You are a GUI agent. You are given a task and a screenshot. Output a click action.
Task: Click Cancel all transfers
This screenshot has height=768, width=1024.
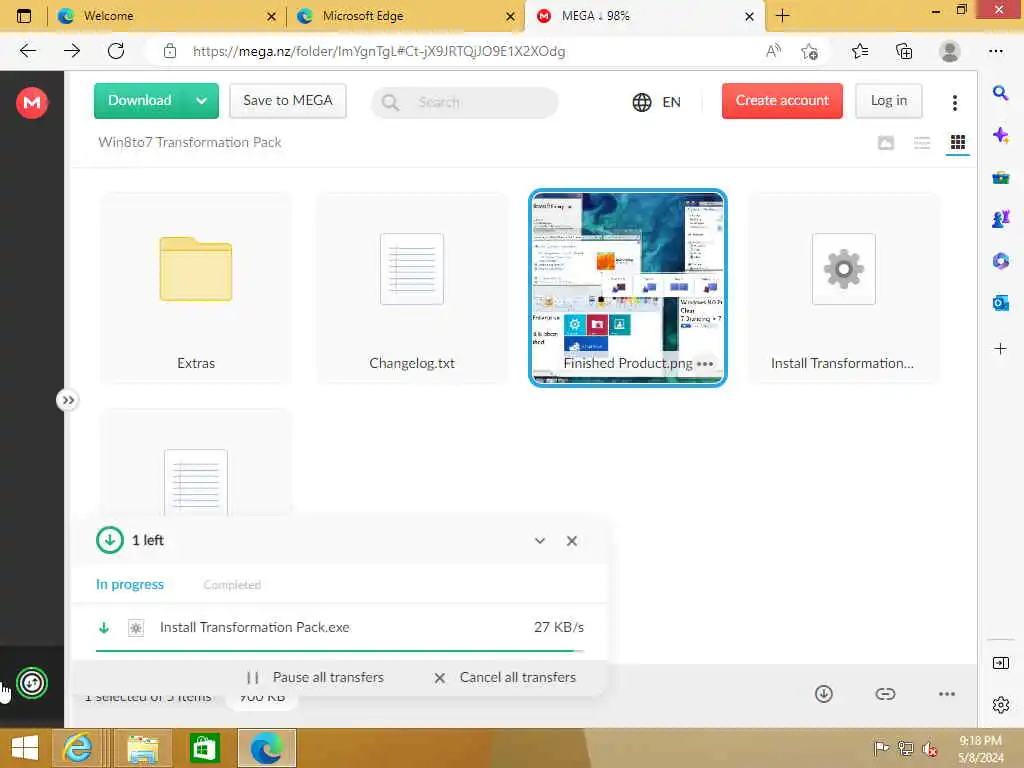(505, 677)
